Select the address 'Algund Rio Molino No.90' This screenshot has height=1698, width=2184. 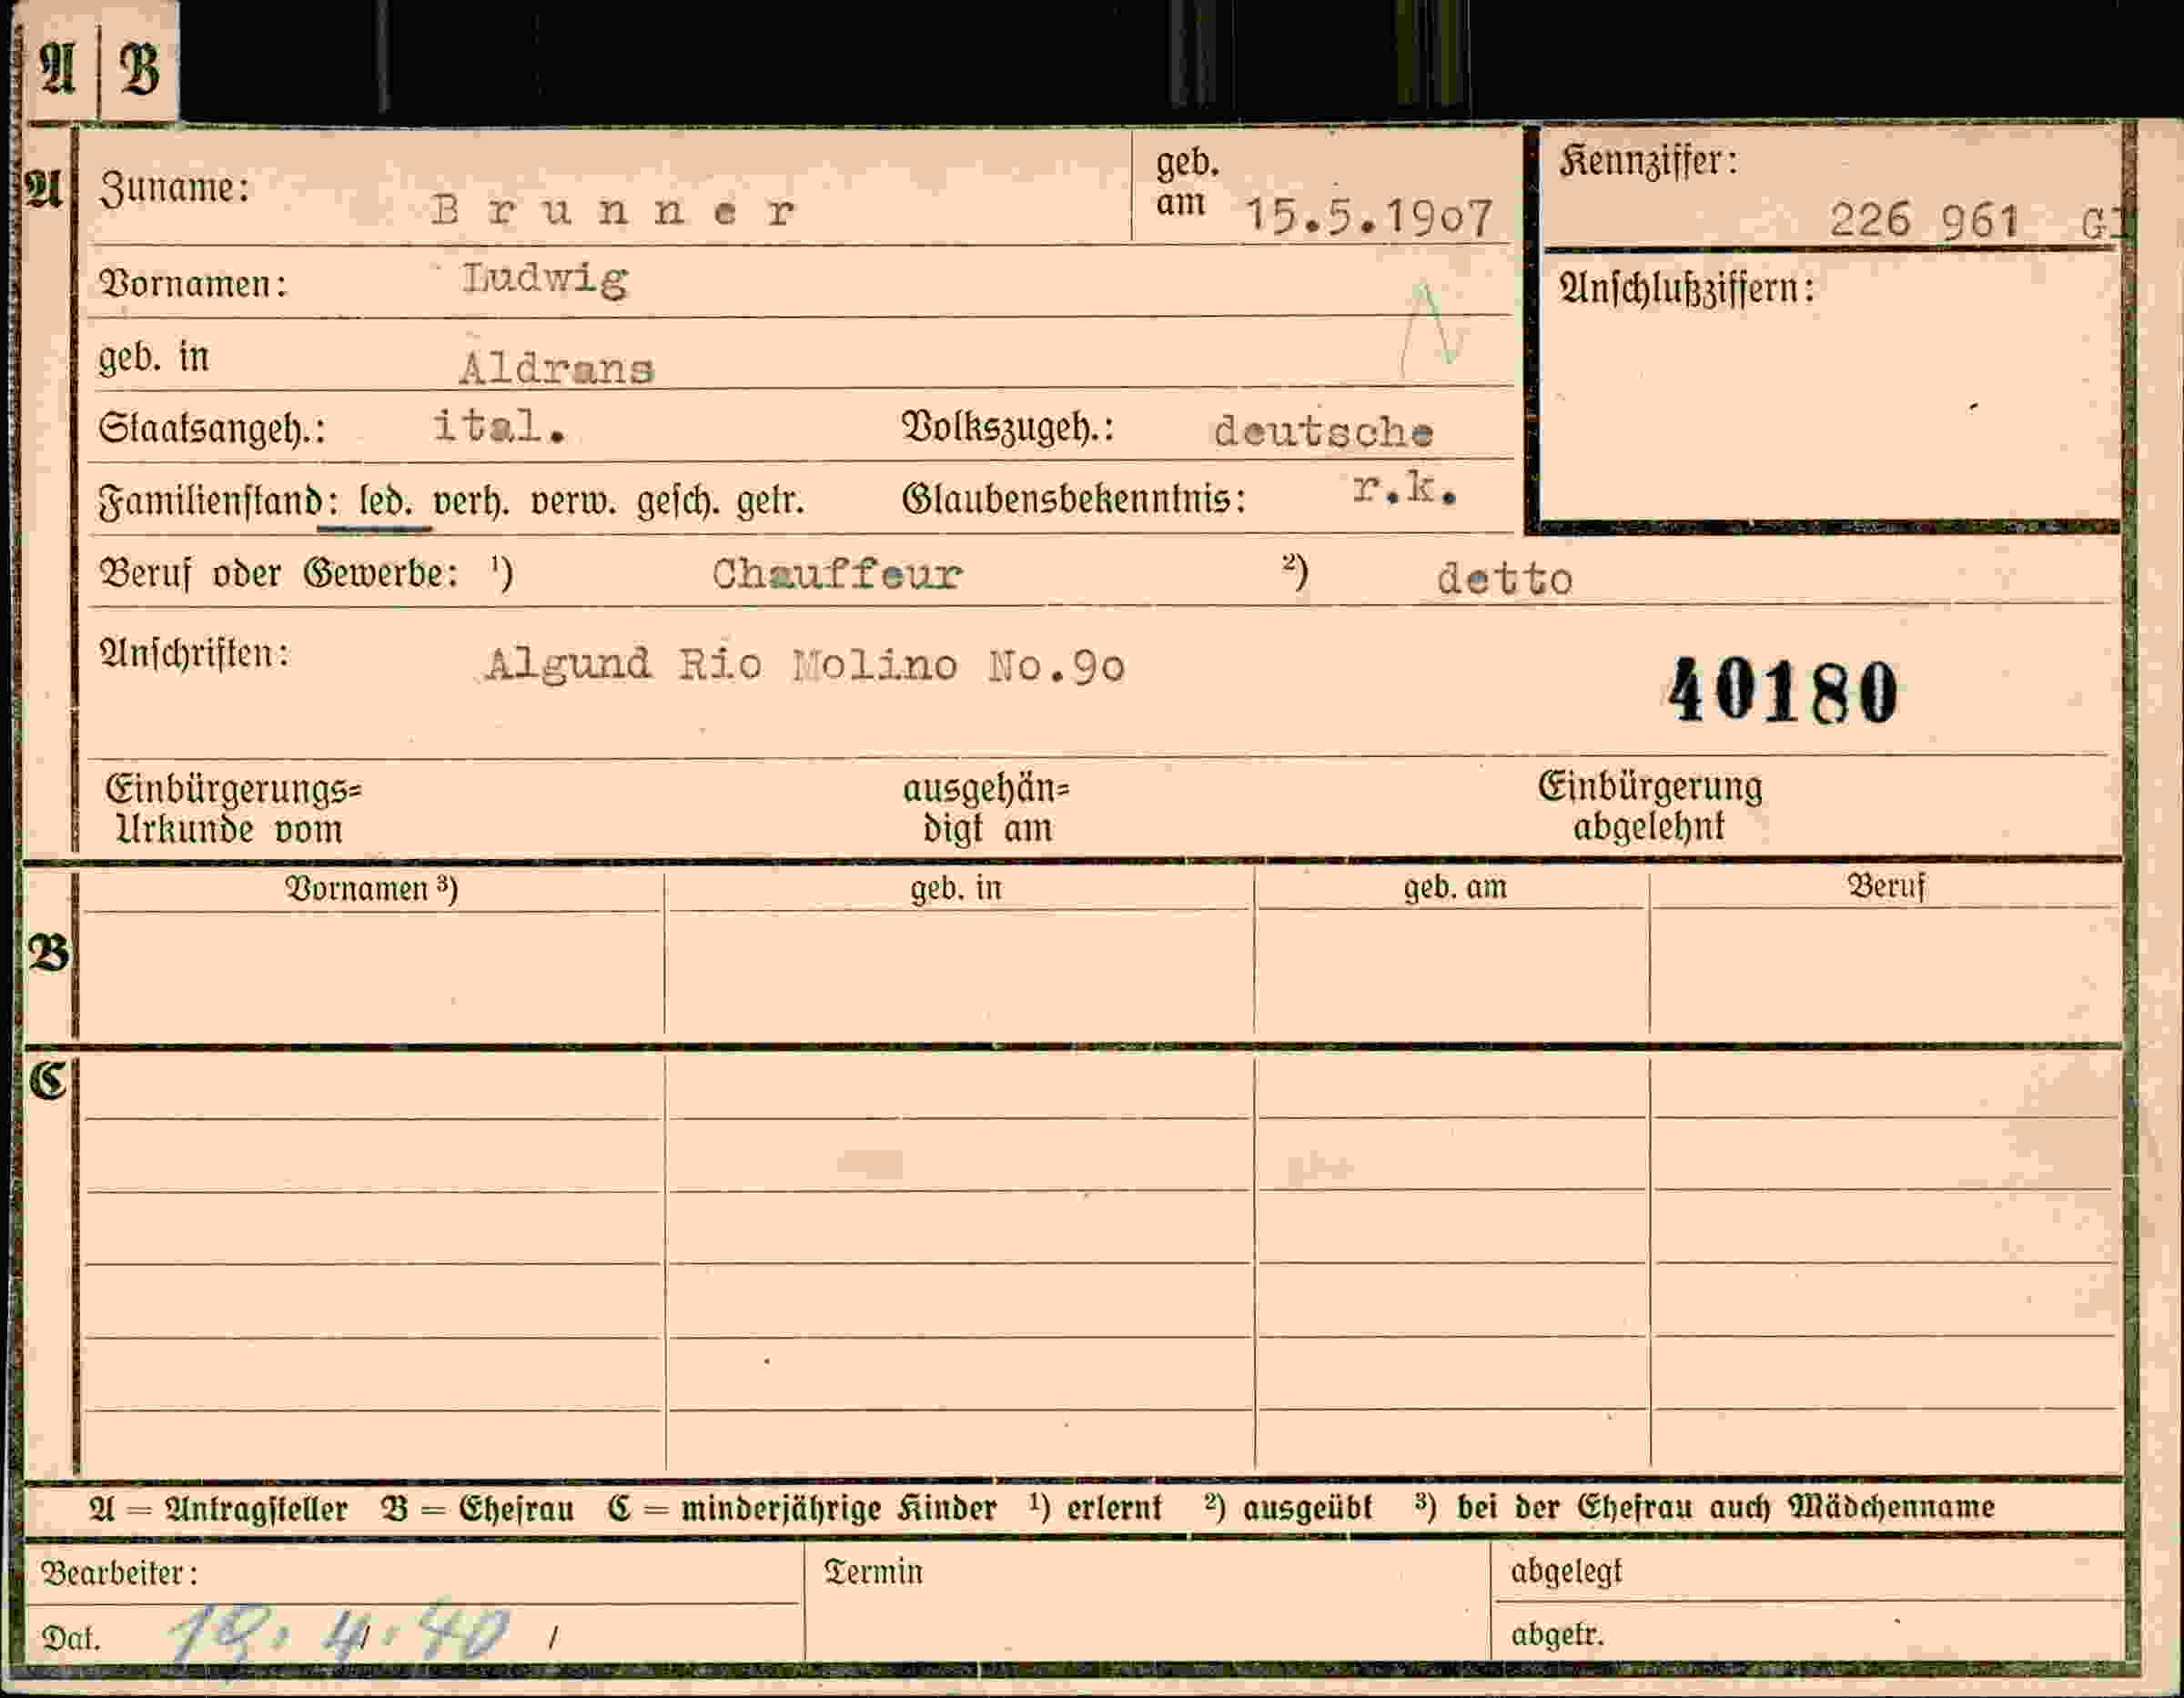[x=806, y=665]
